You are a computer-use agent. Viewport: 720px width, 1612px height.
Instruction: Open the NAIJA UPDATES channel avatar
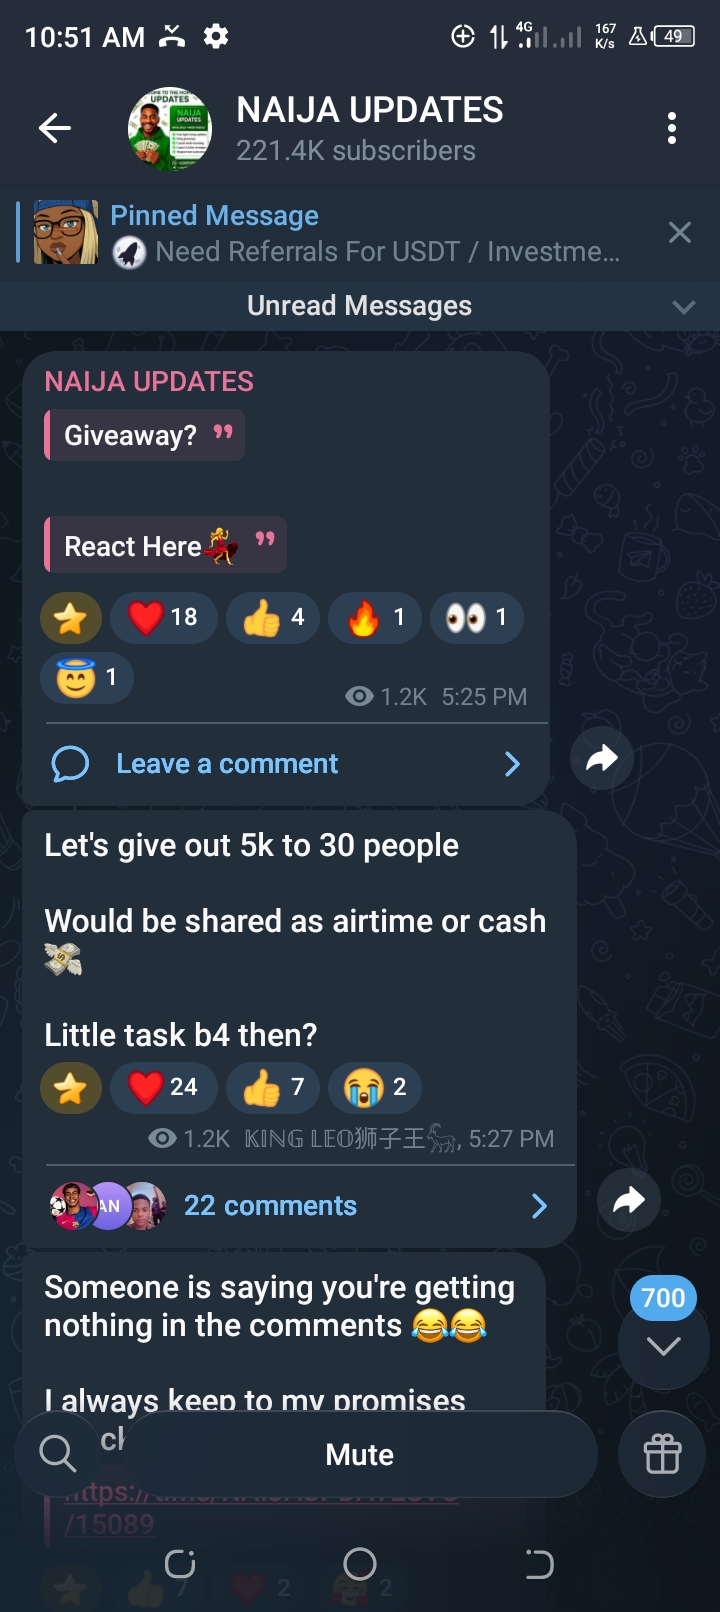(x=170, y=128)
